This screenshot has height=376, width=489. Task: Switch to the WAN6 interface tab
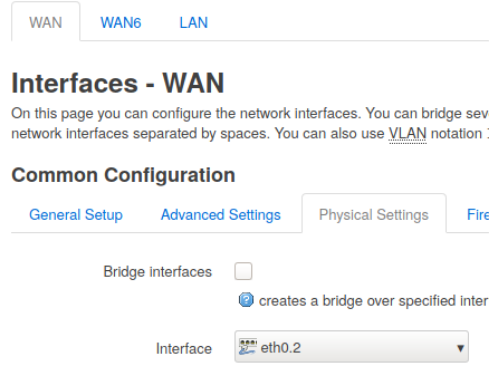pyautogui.click(x=121, y=23)
